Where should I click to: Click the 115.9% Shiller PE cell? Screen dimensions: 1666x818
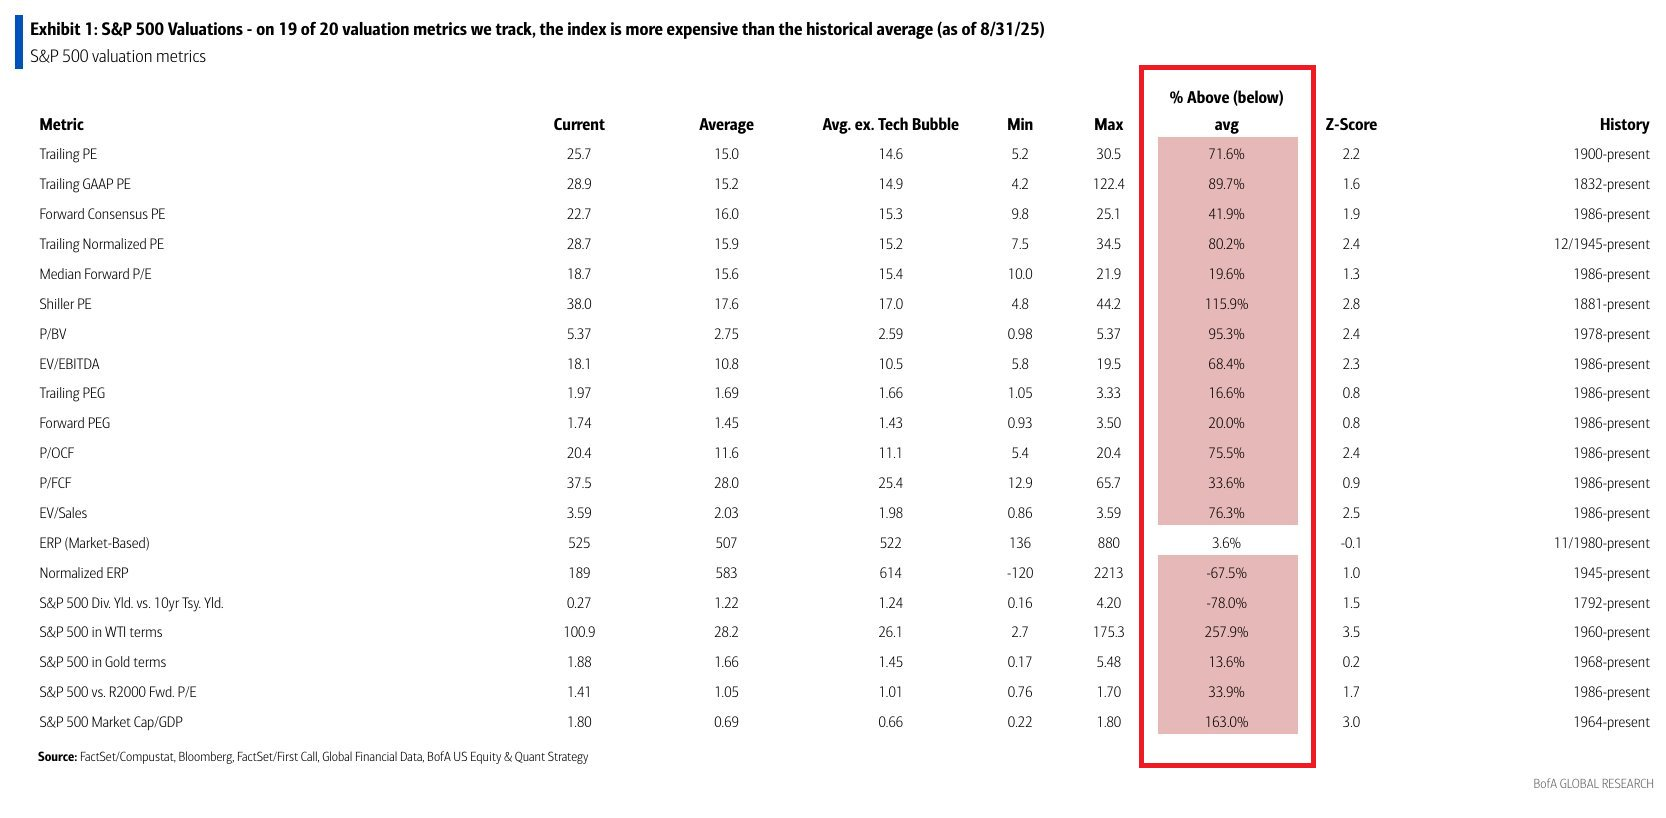coord(1227,304)
